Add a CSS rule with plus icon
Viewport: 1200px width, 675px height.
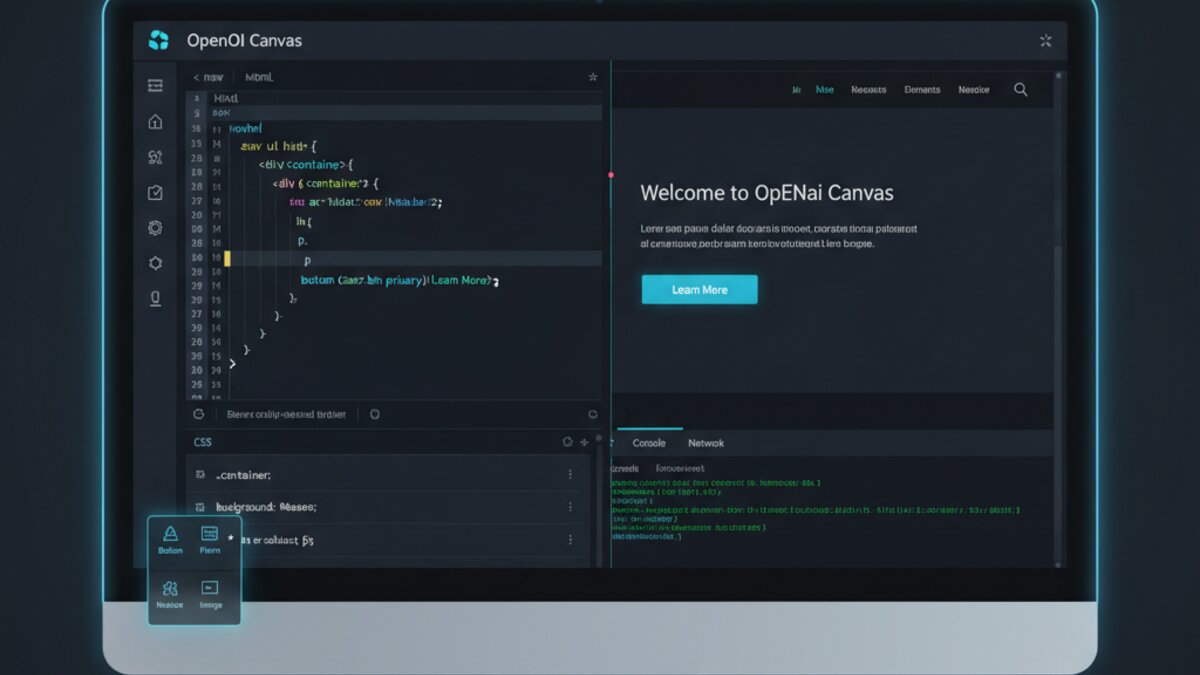(x=585, y=441)
